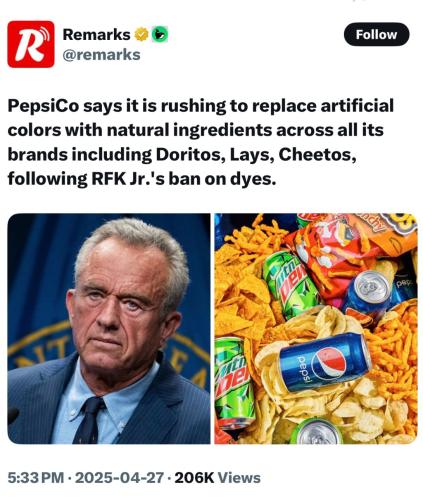Image resolution: width=423 pixels, height=500 pixels.
Task: Click the microphone at photo edge
Action: pos(13,416)
